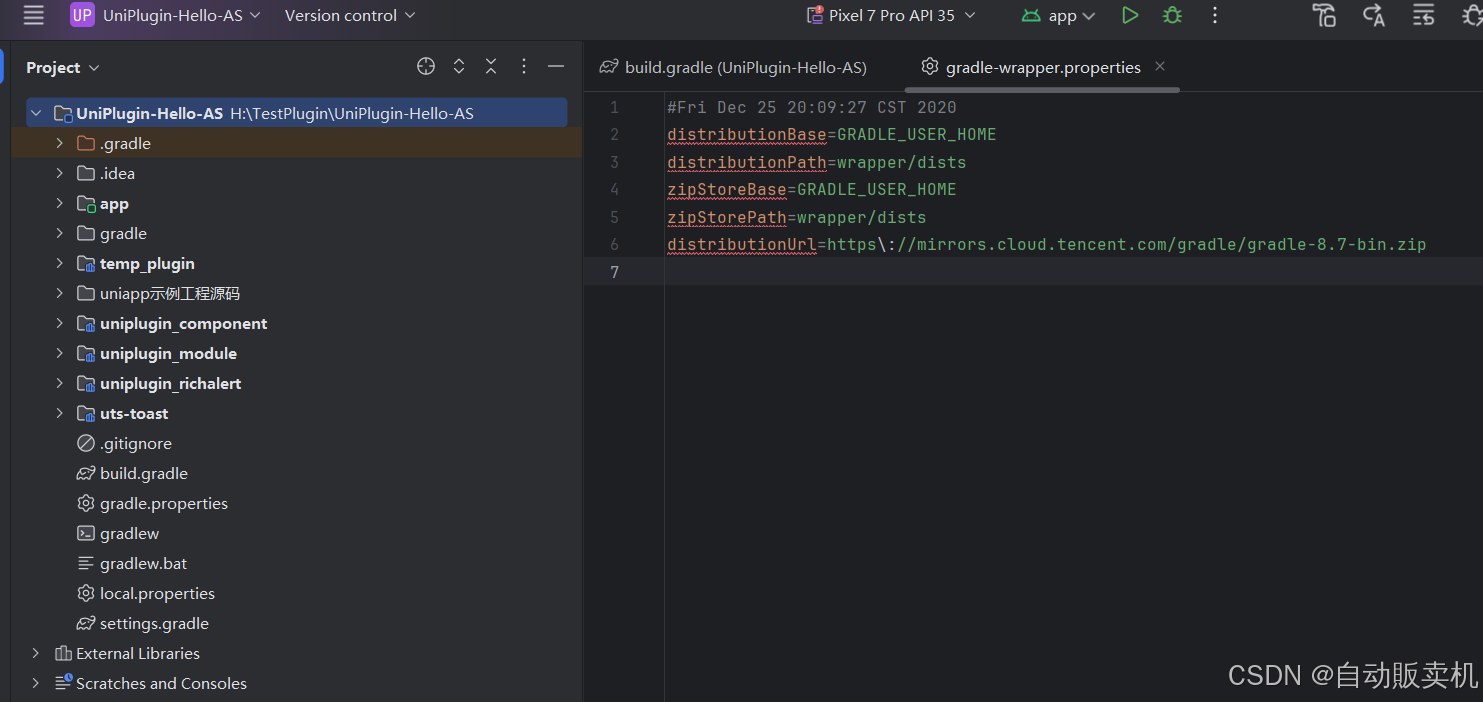Click the zipStorePath=wrapper/dists line
Viewport: 1483px width, 702px height.
(797, 217)
